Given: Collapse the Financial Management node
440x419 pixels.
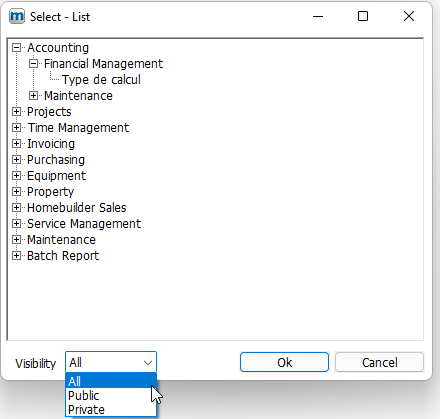Looking at the screenshot, I should 33,64.
